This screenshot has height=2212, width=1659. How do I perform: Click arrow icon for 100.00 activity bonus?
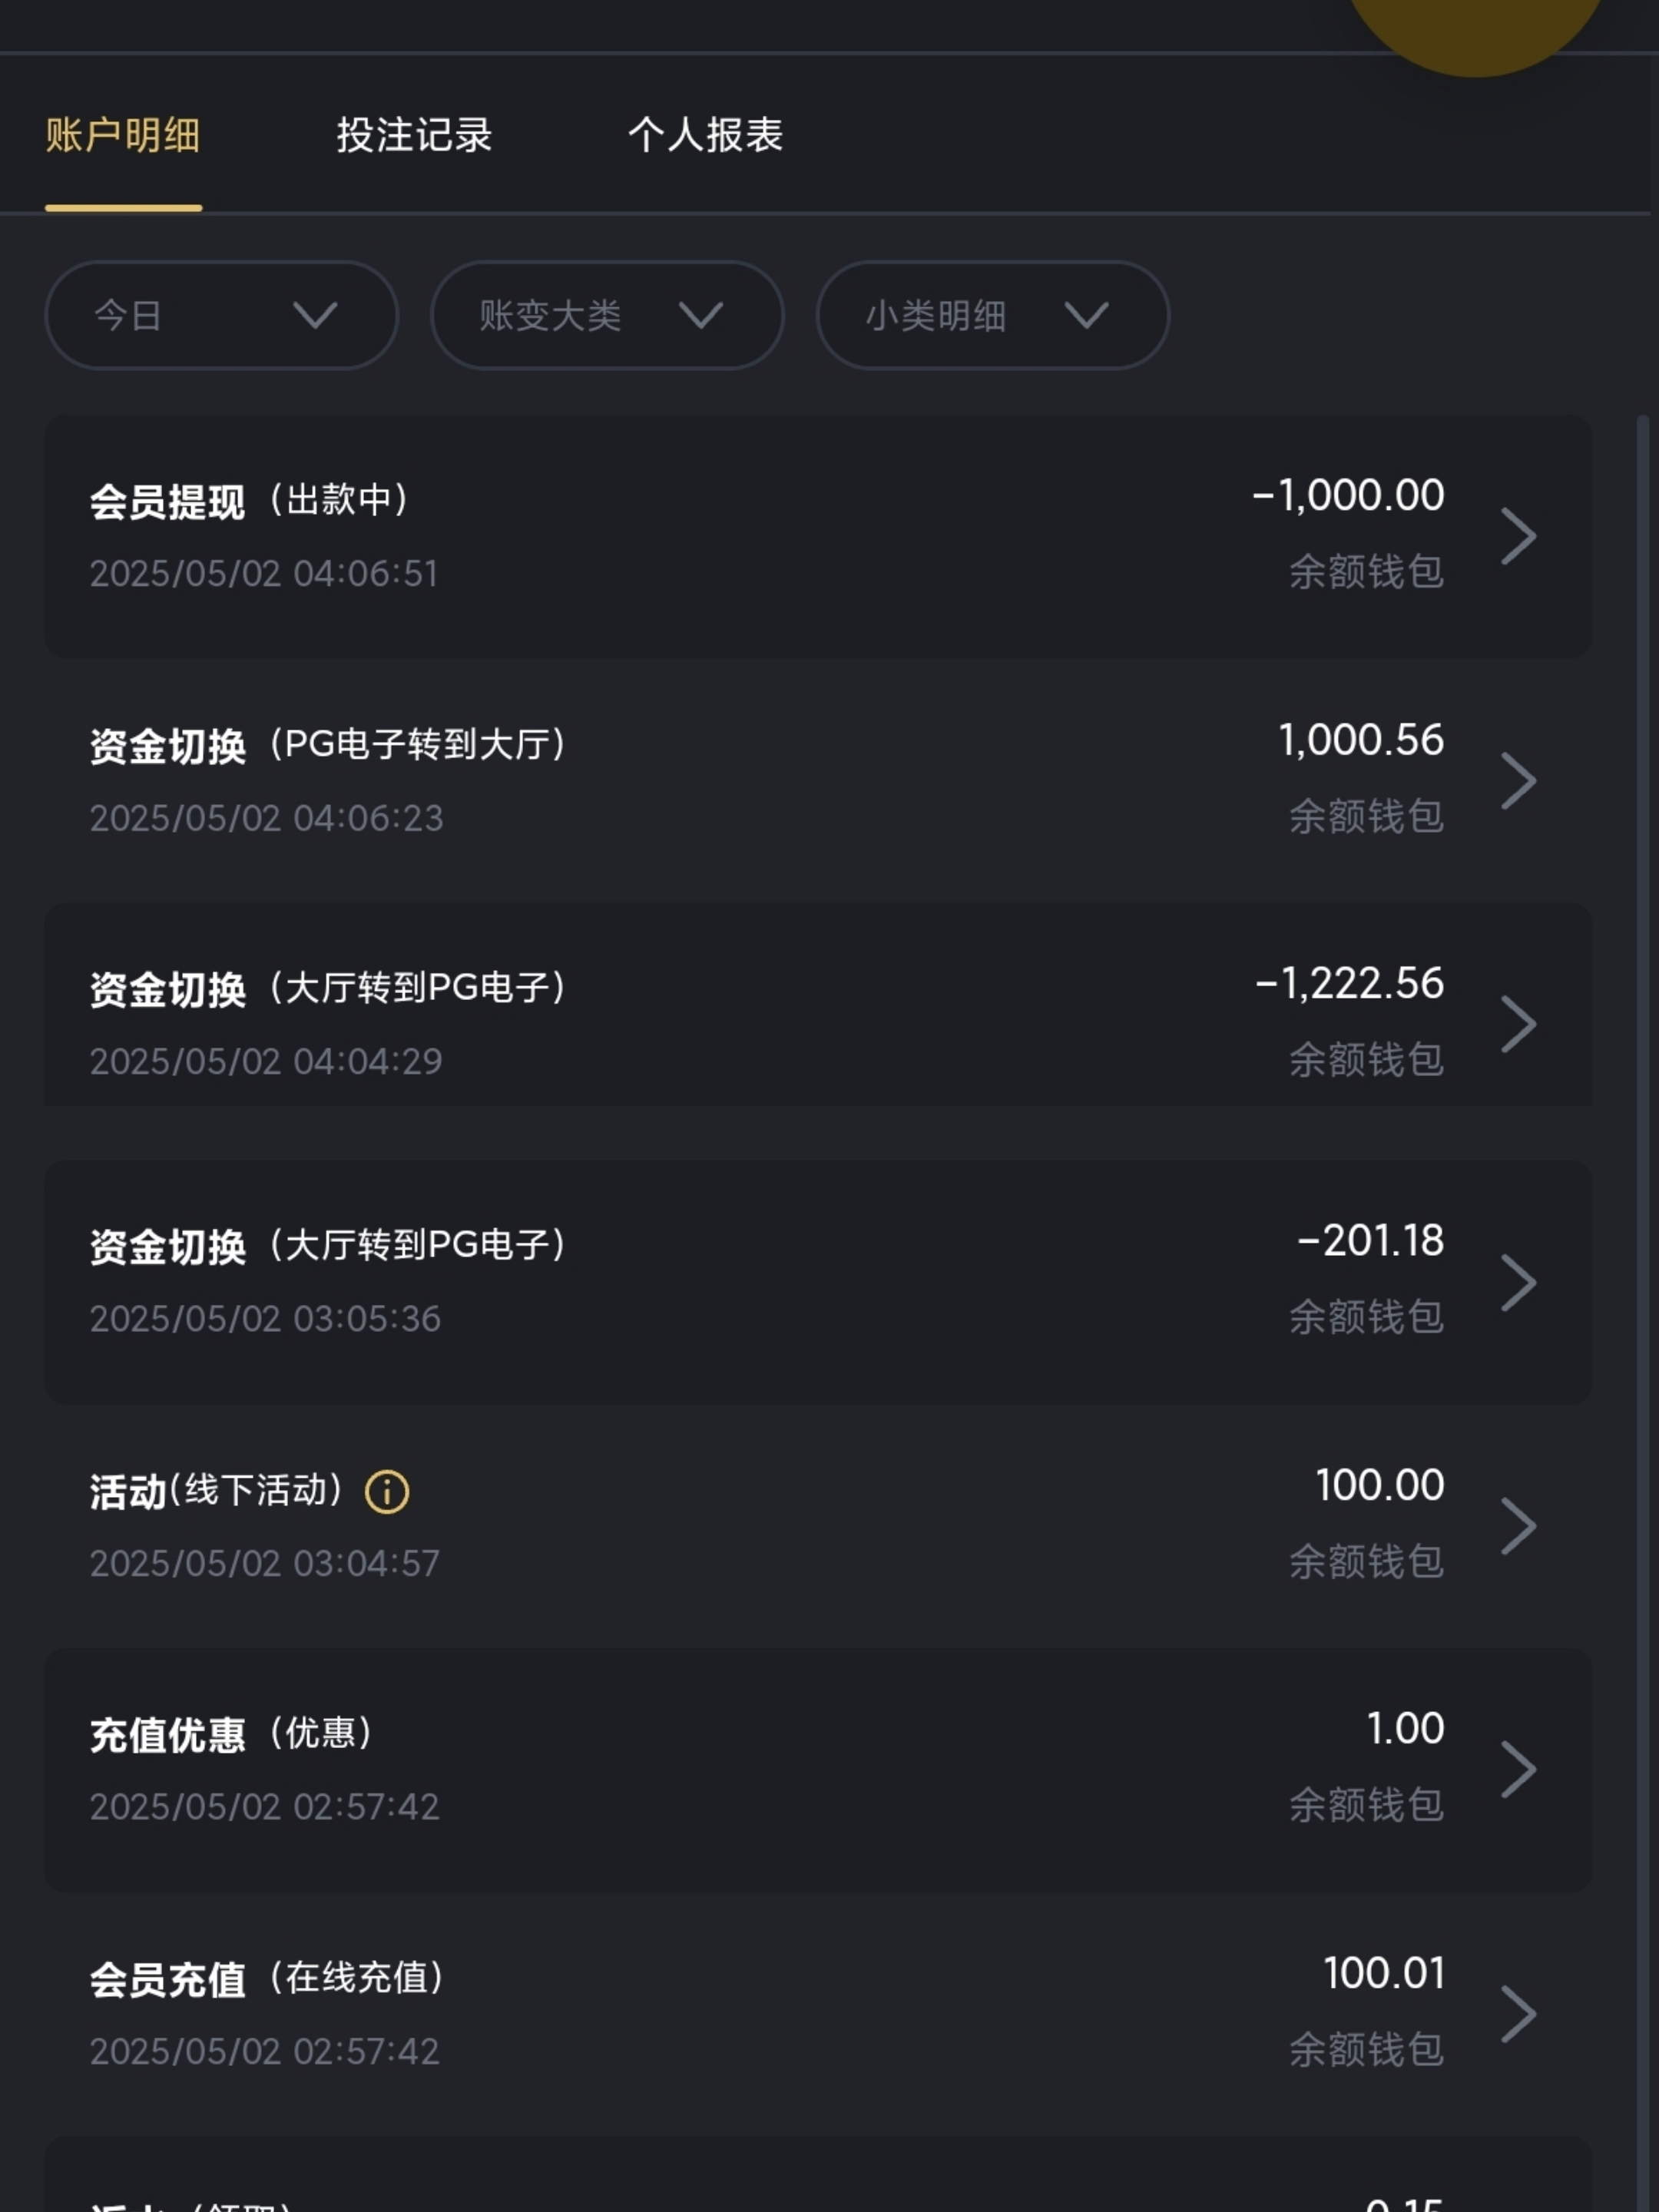click(x=1518, y=1526)
